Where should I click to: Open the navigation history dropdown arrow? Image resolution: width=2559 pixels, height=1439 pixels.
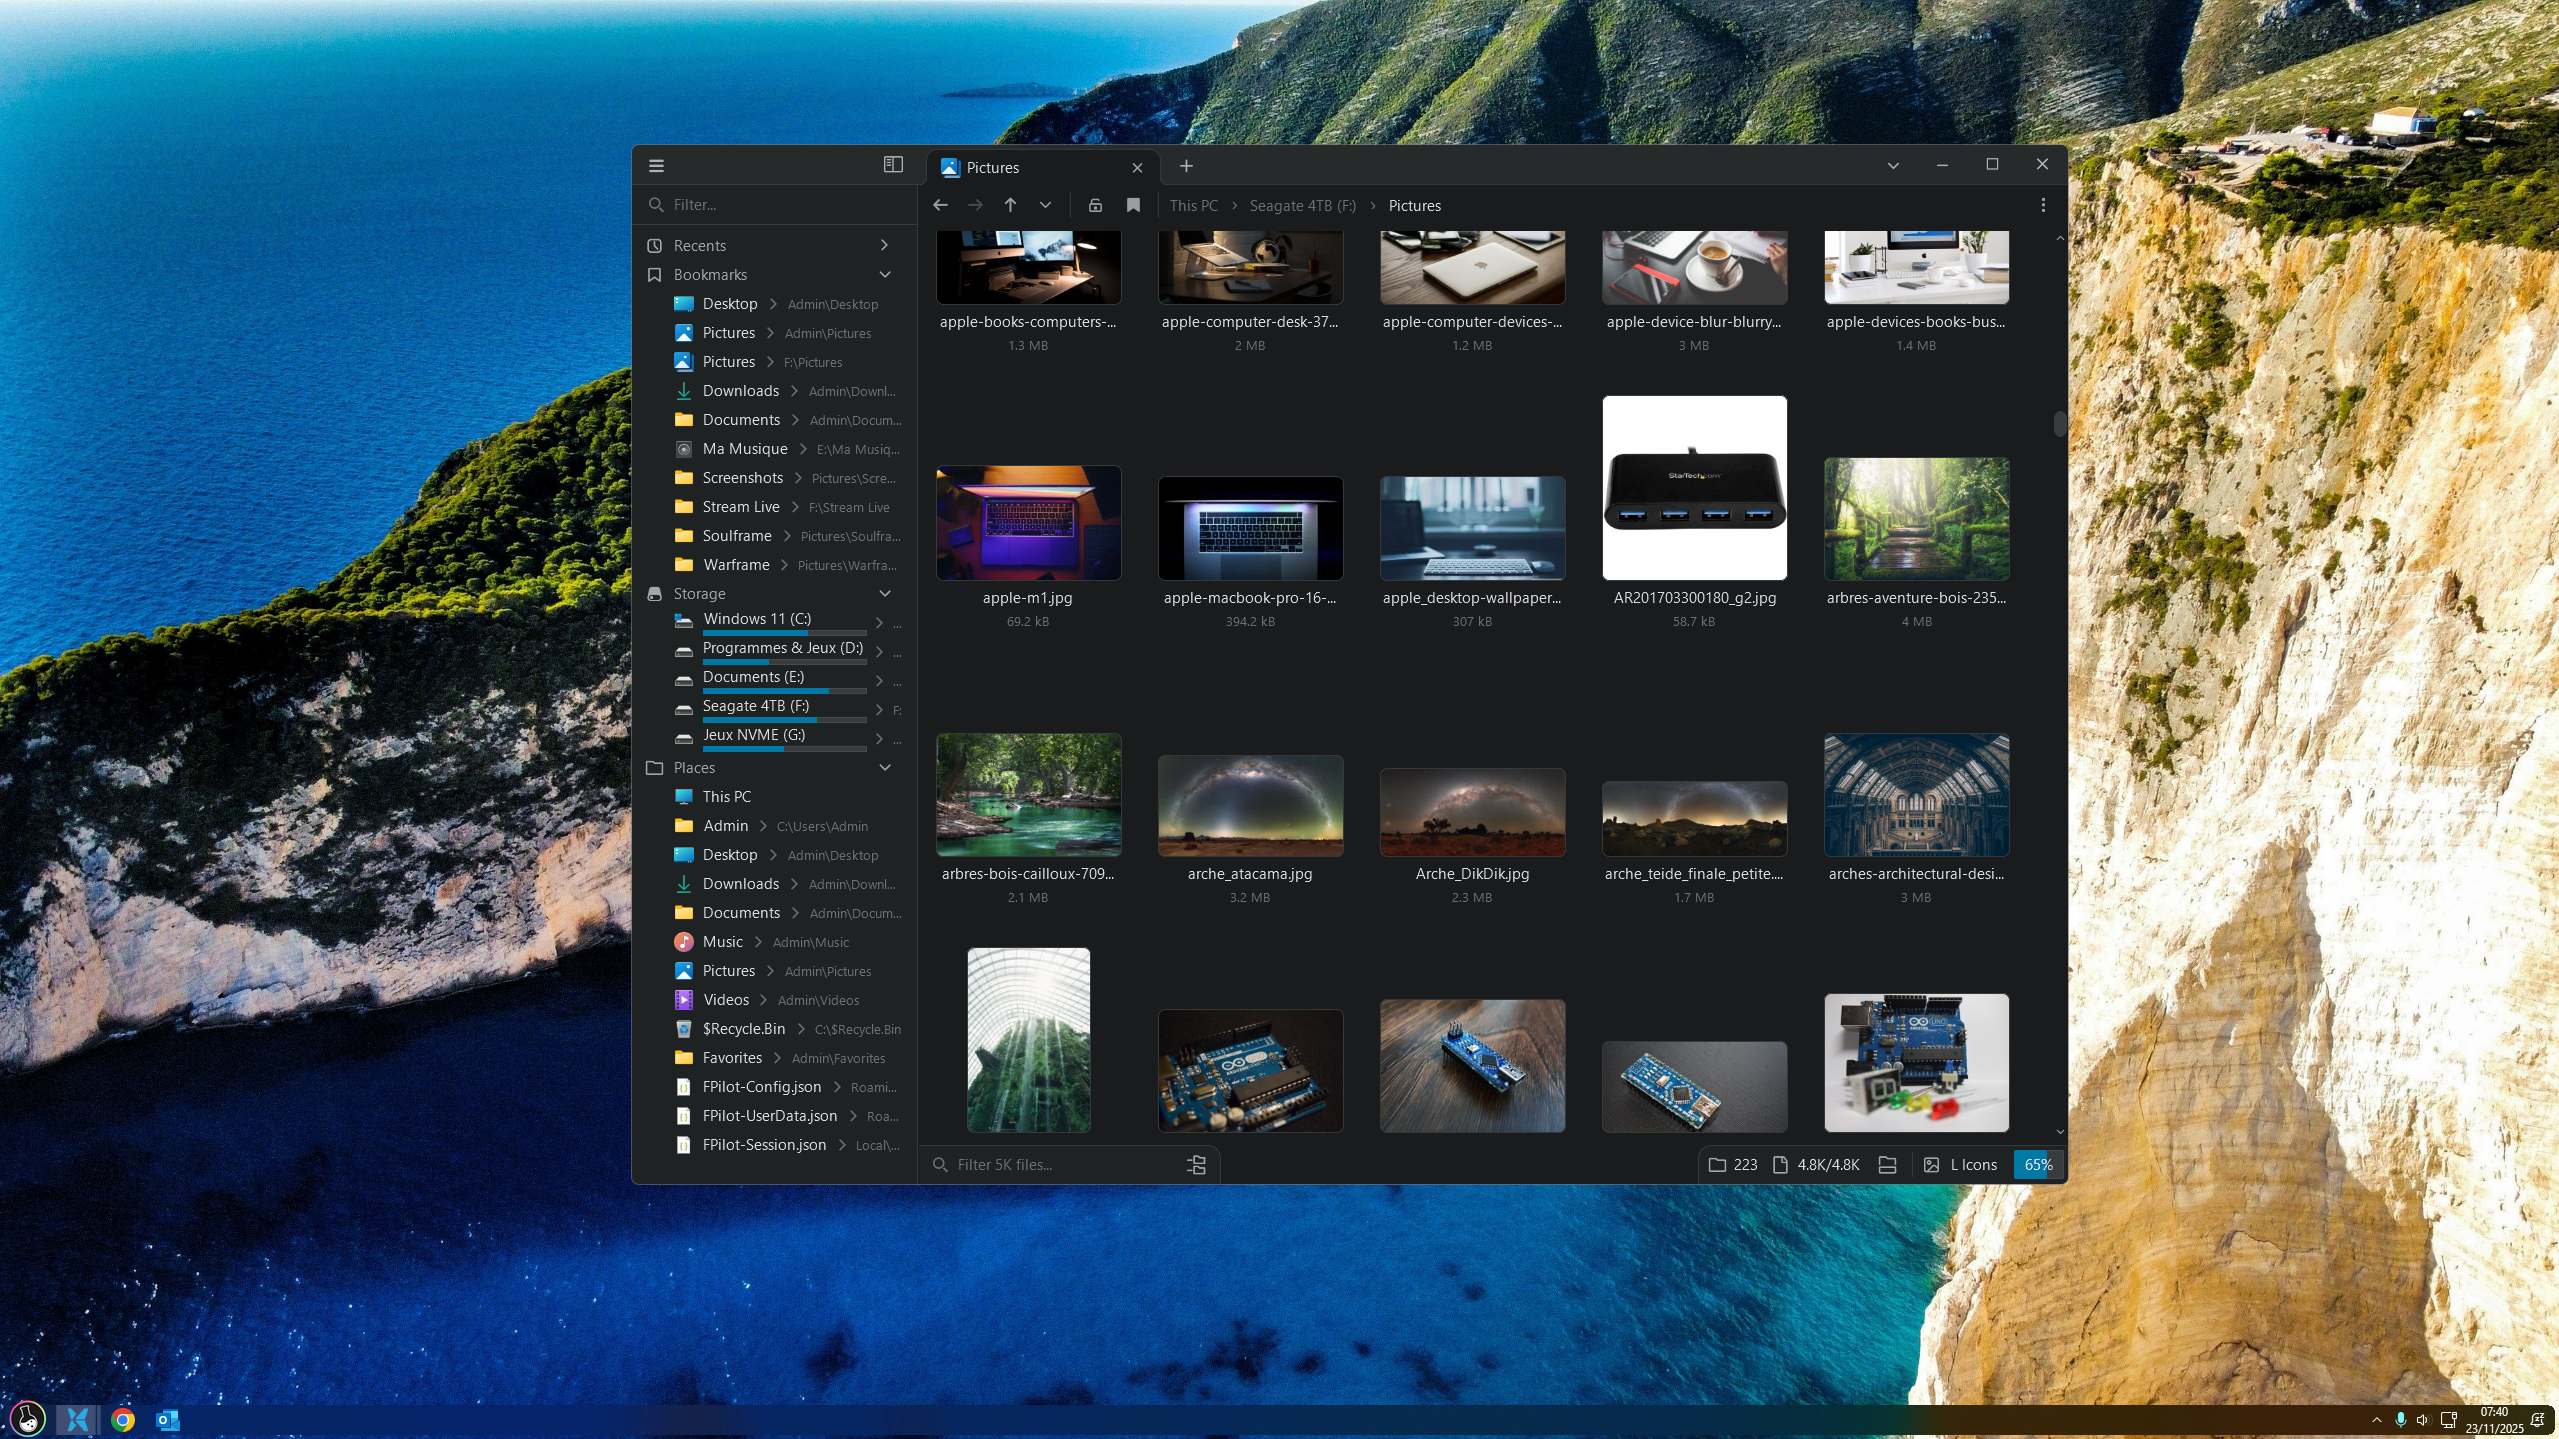click(1045, 205)
